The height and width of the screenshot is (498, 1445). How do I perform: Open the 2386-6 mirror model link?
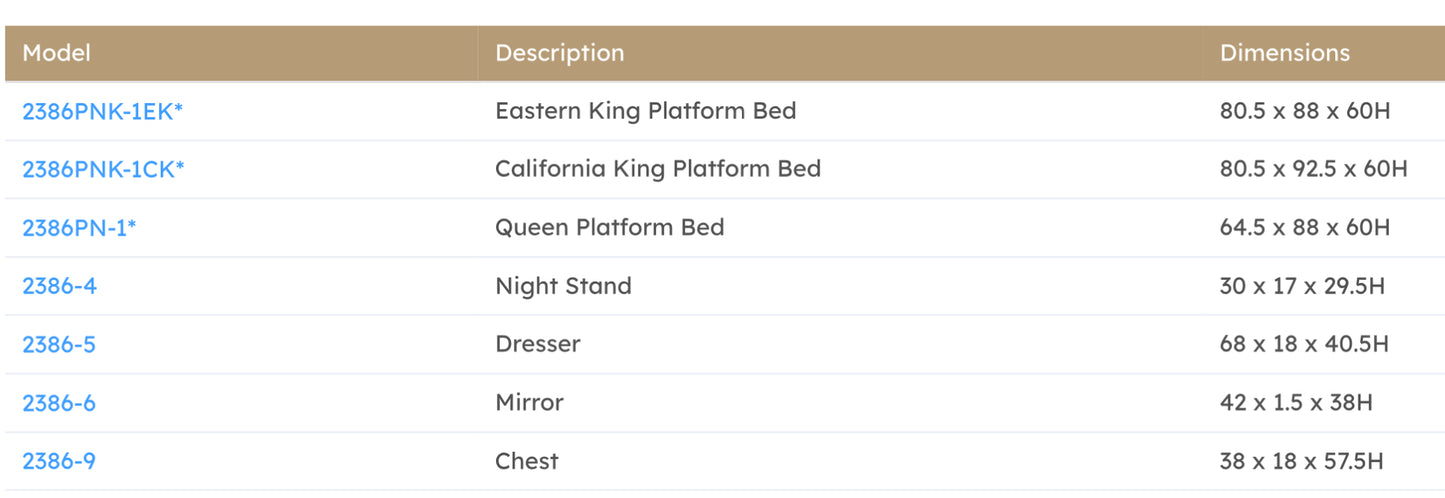click(59, 403)
